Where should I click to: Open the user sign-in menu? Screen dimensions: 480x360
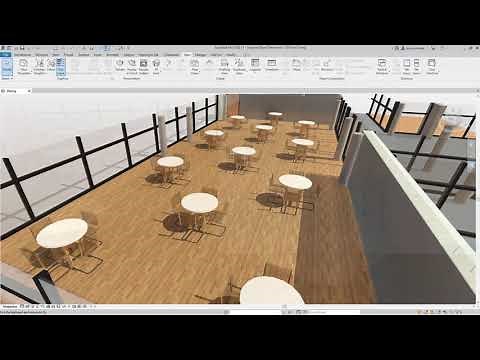(412, 48)
